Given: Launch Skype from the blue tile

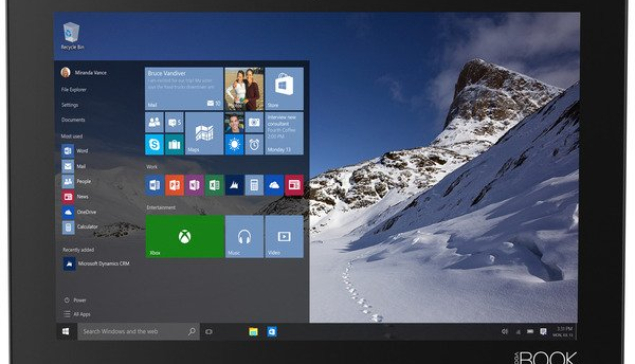Looking at the screenshot, I should [x=154, y=145].
